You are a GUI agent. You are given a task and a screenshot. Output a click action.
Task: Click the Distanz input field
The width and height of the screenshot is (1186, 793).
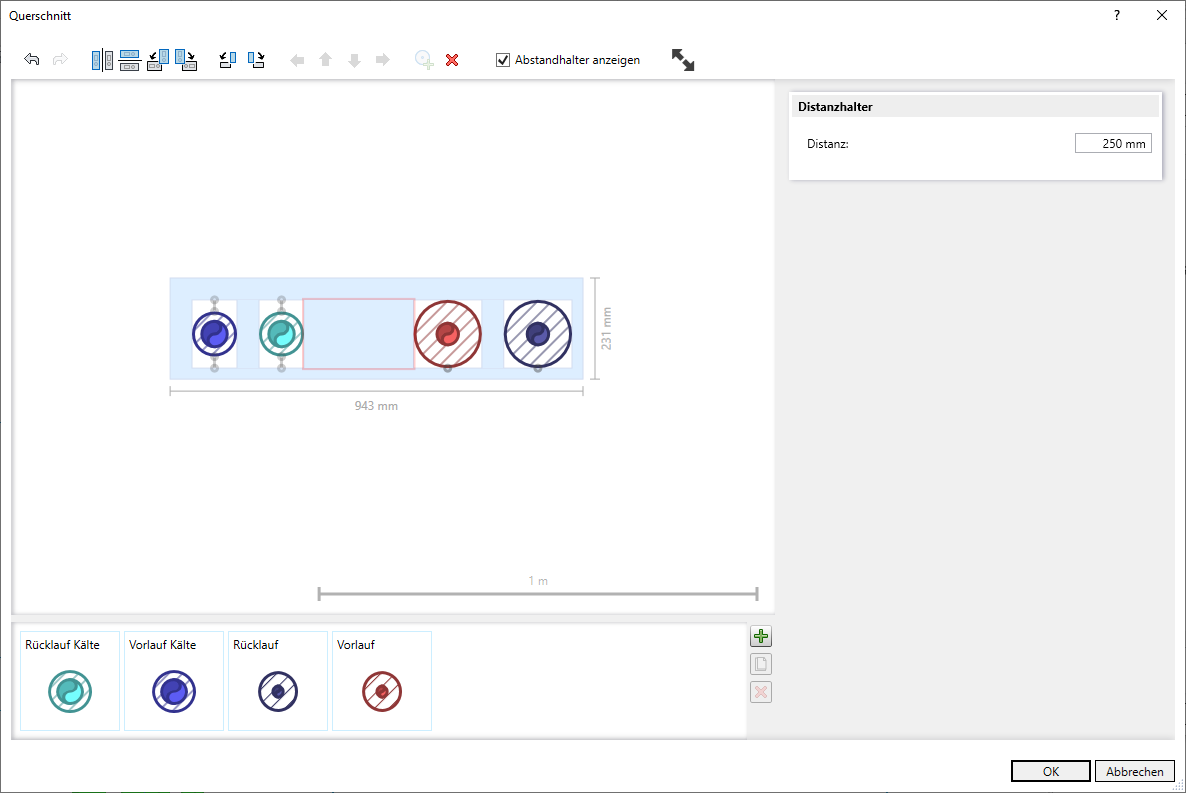(1113, 144)
